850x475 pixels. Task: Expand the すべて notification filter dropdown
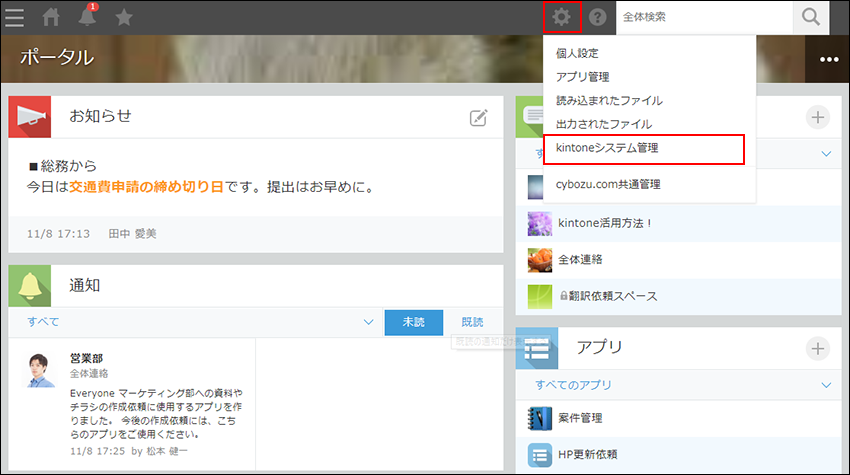point(369,322)
